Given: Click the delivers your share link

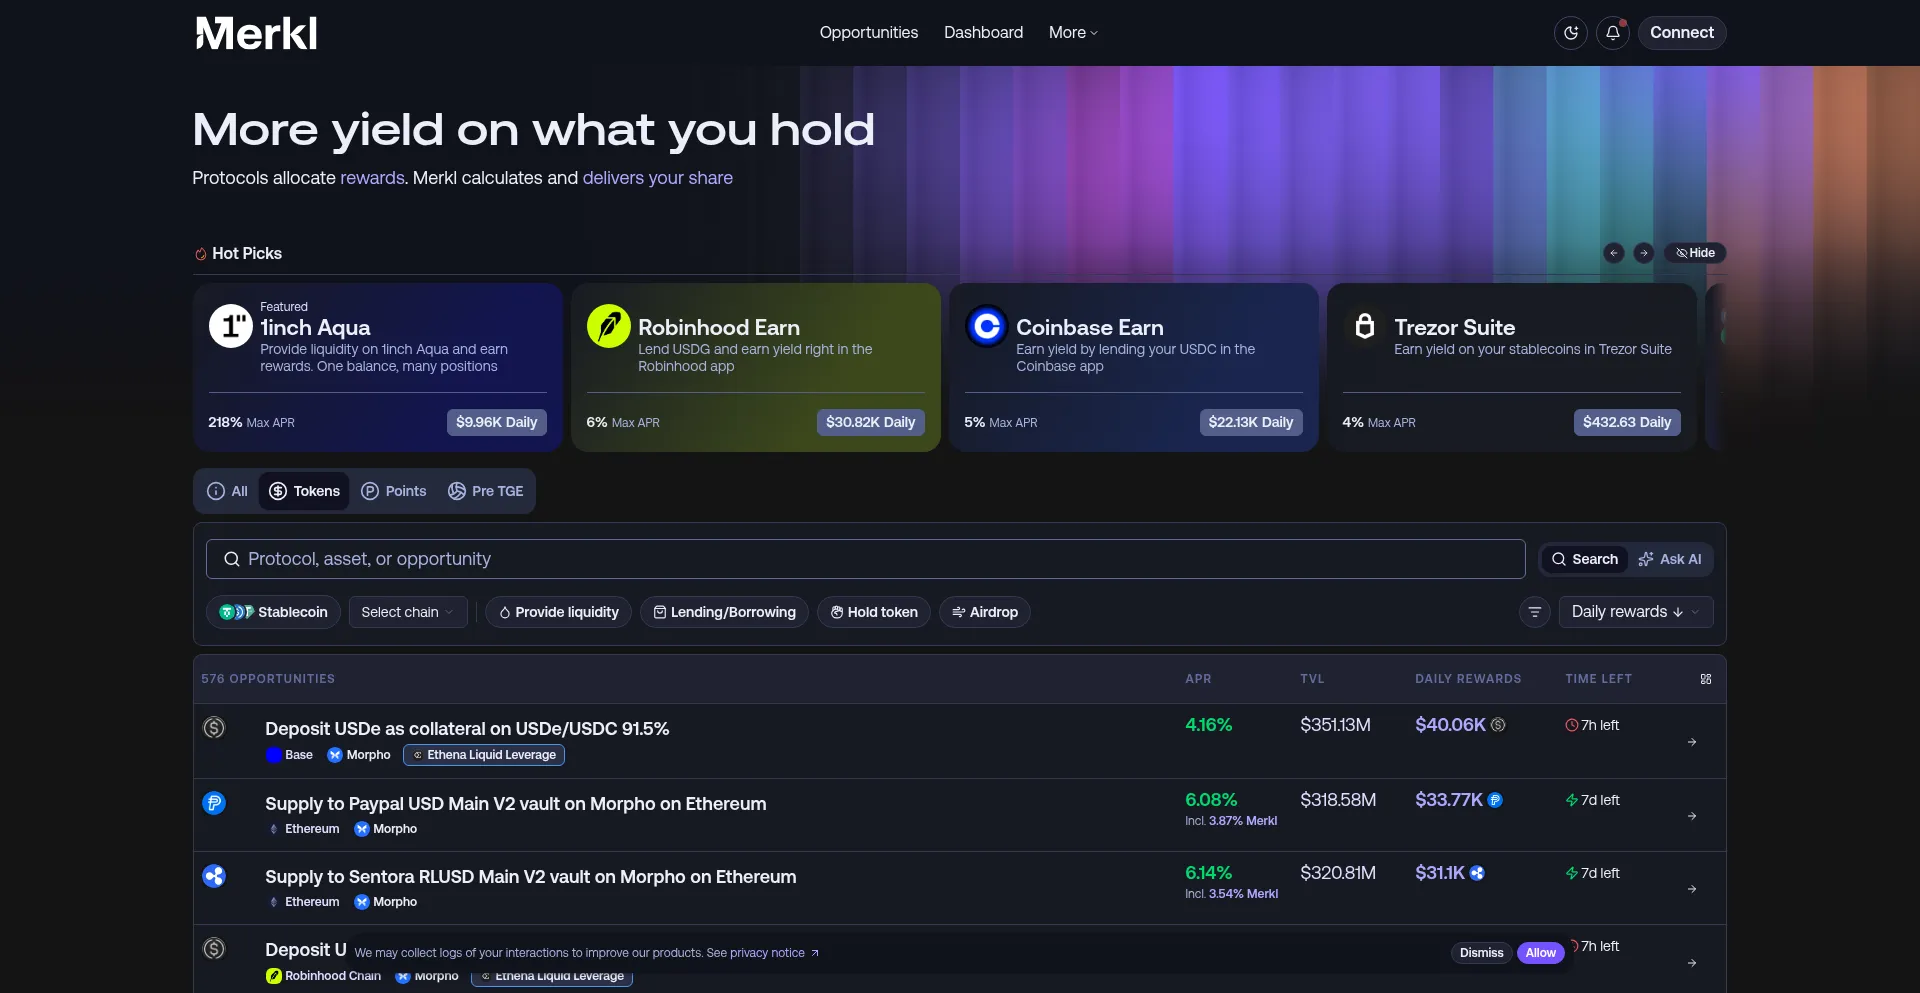Looking at the screenshot, I should coord(658,178).
